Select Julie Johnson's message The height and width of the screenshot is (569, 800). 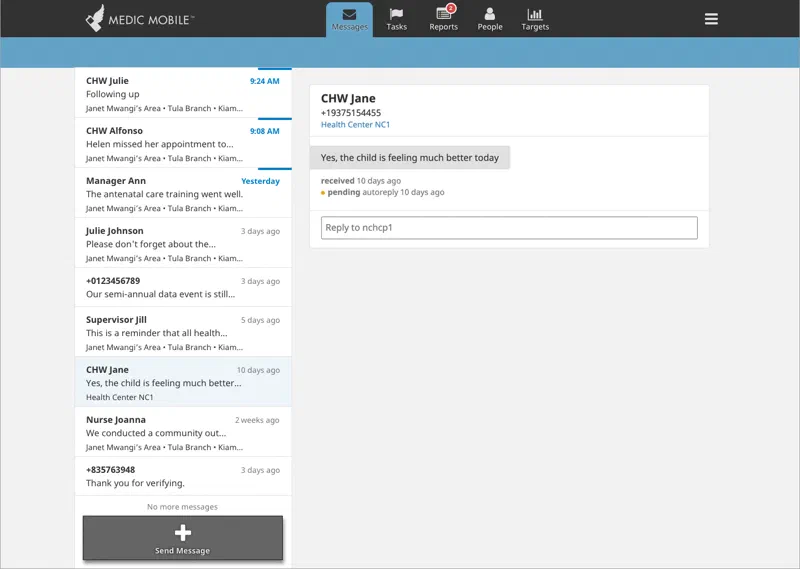(x=183, y=244)
